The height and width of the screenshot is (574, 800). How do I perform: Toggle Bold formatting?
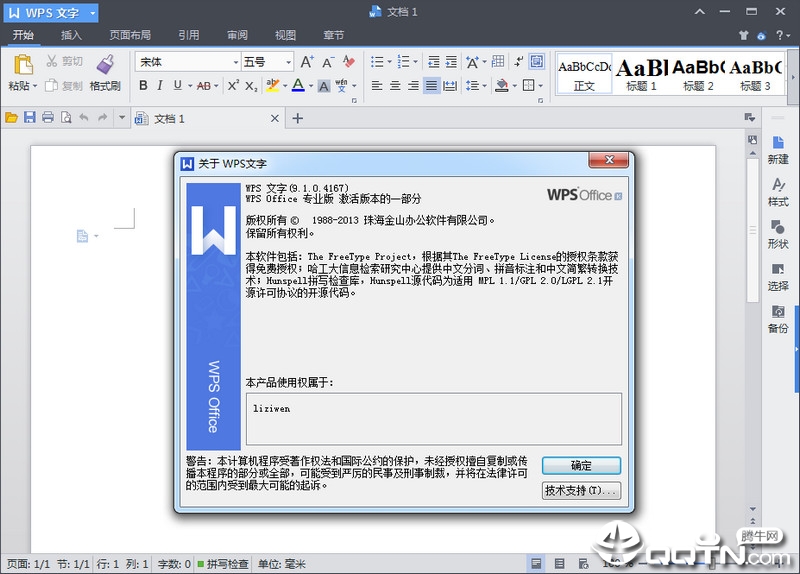143,86
